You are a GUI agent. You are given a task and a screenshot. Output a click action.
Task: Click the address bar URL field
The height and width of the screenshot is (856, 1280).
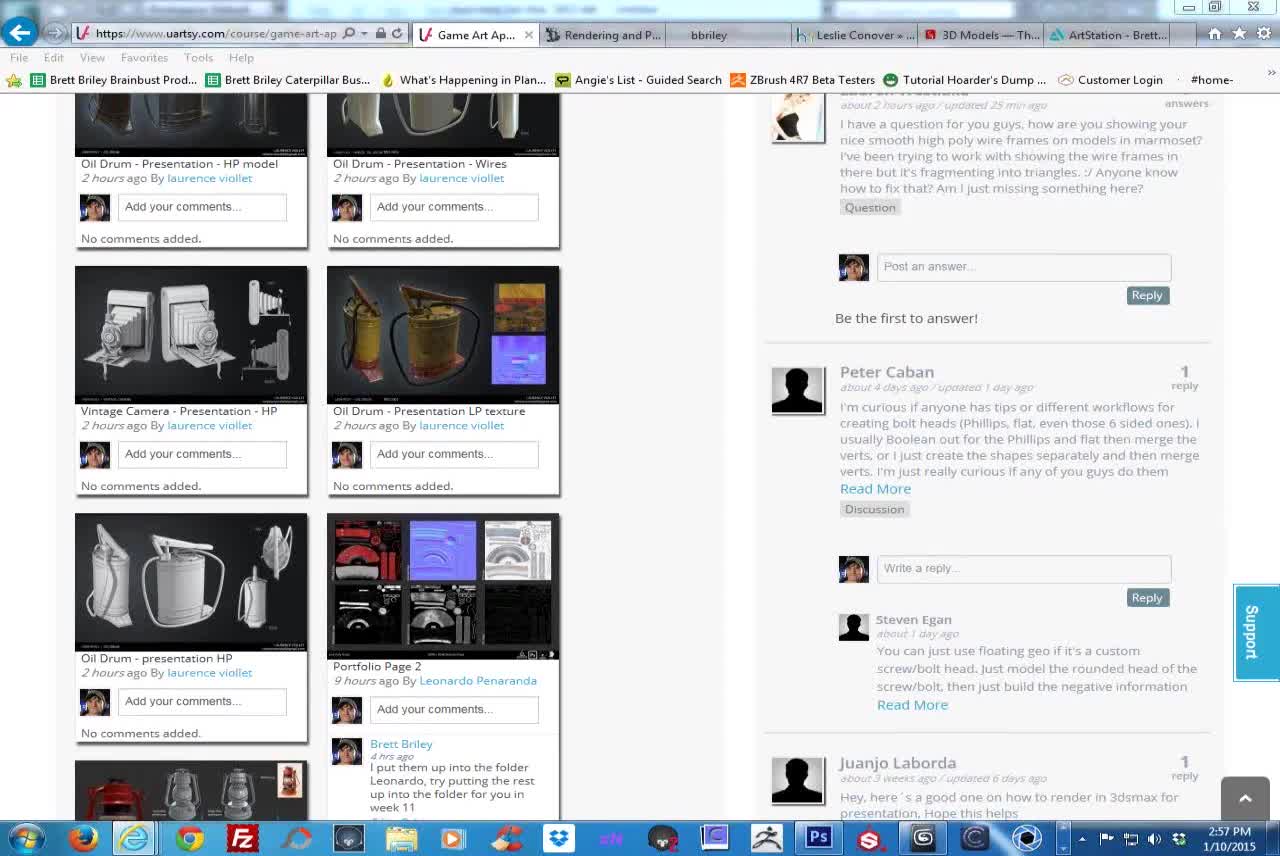[217, 34]
